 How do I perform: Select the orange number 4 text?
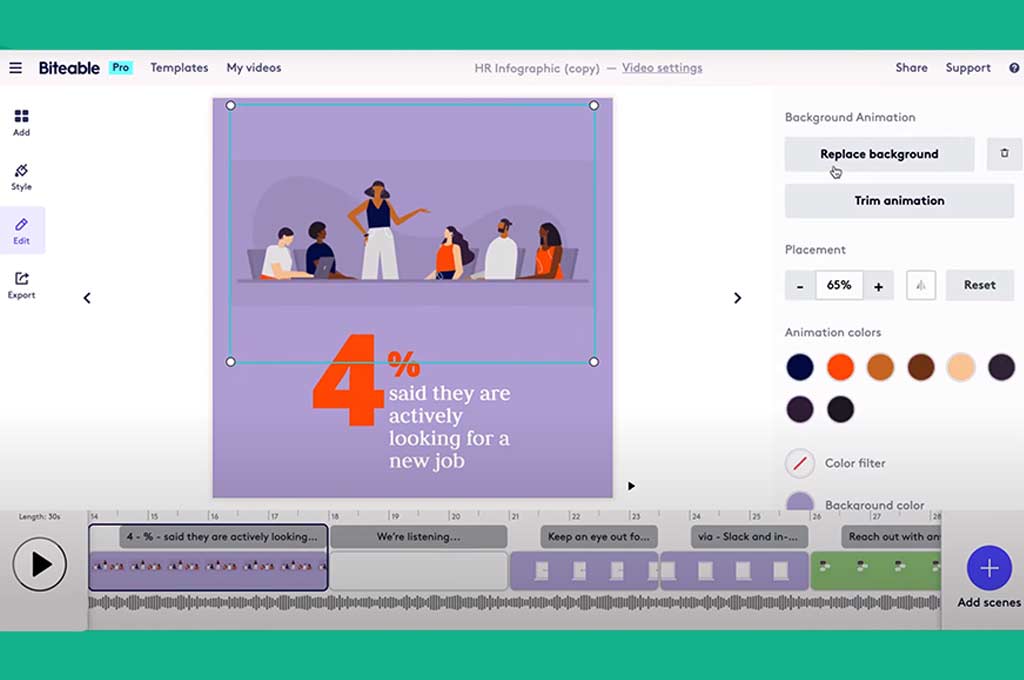[346, 380]
